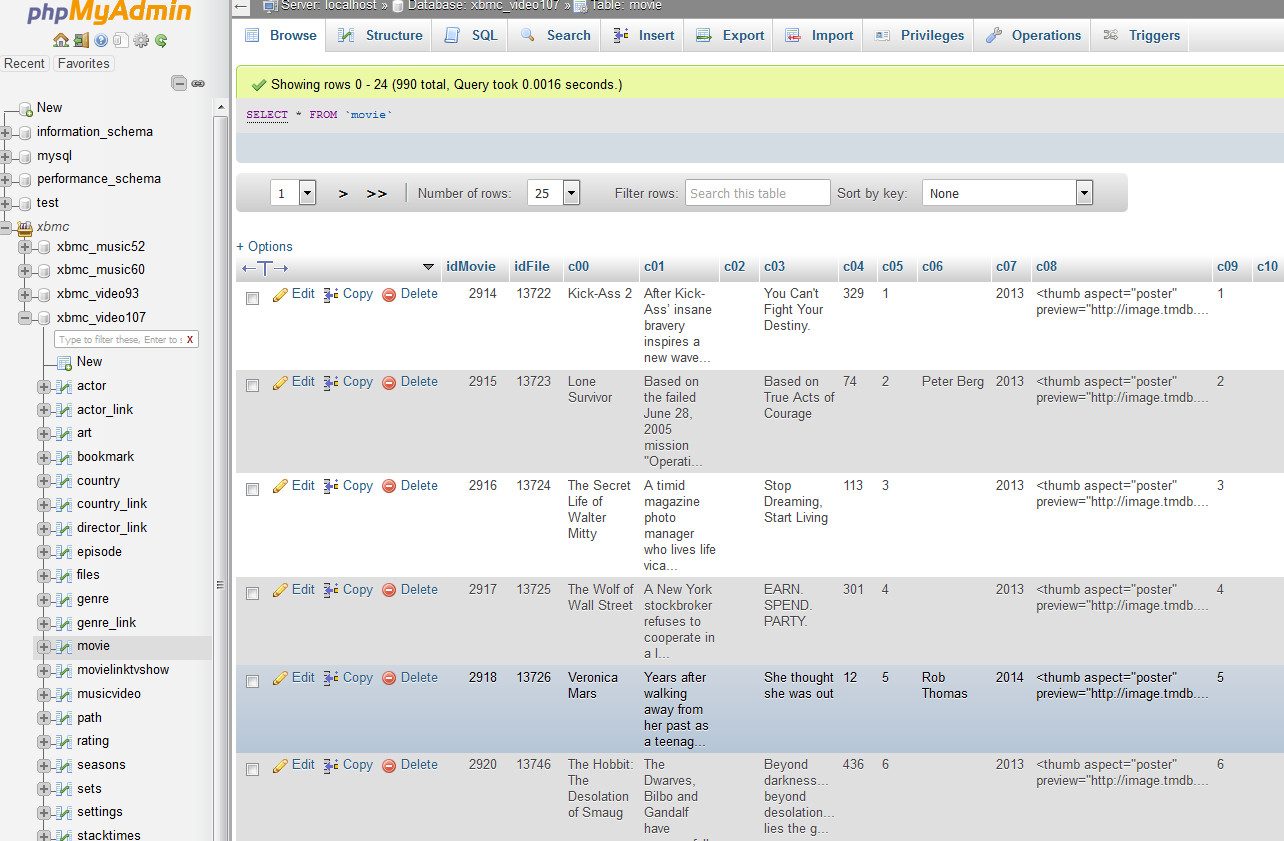This screenshot has width=1284, height=841.
Task: Check the Lone Survivor row checkbox
Action: click(253, 386)
